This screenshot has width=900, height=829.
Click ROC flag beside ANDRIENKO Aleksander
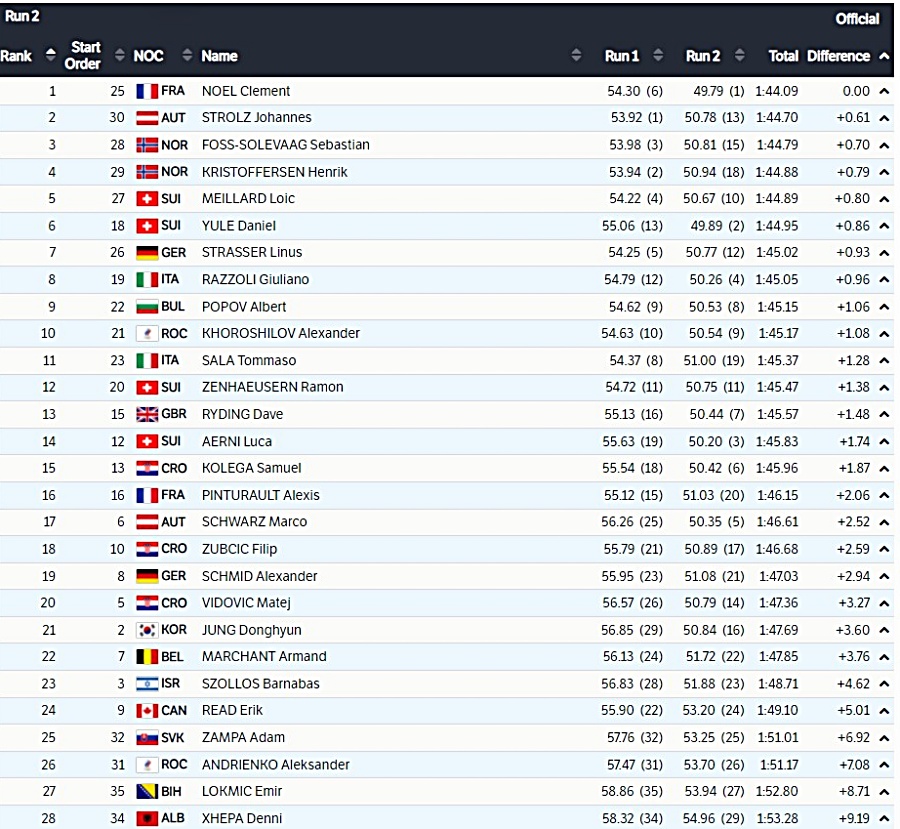point(147,765)
